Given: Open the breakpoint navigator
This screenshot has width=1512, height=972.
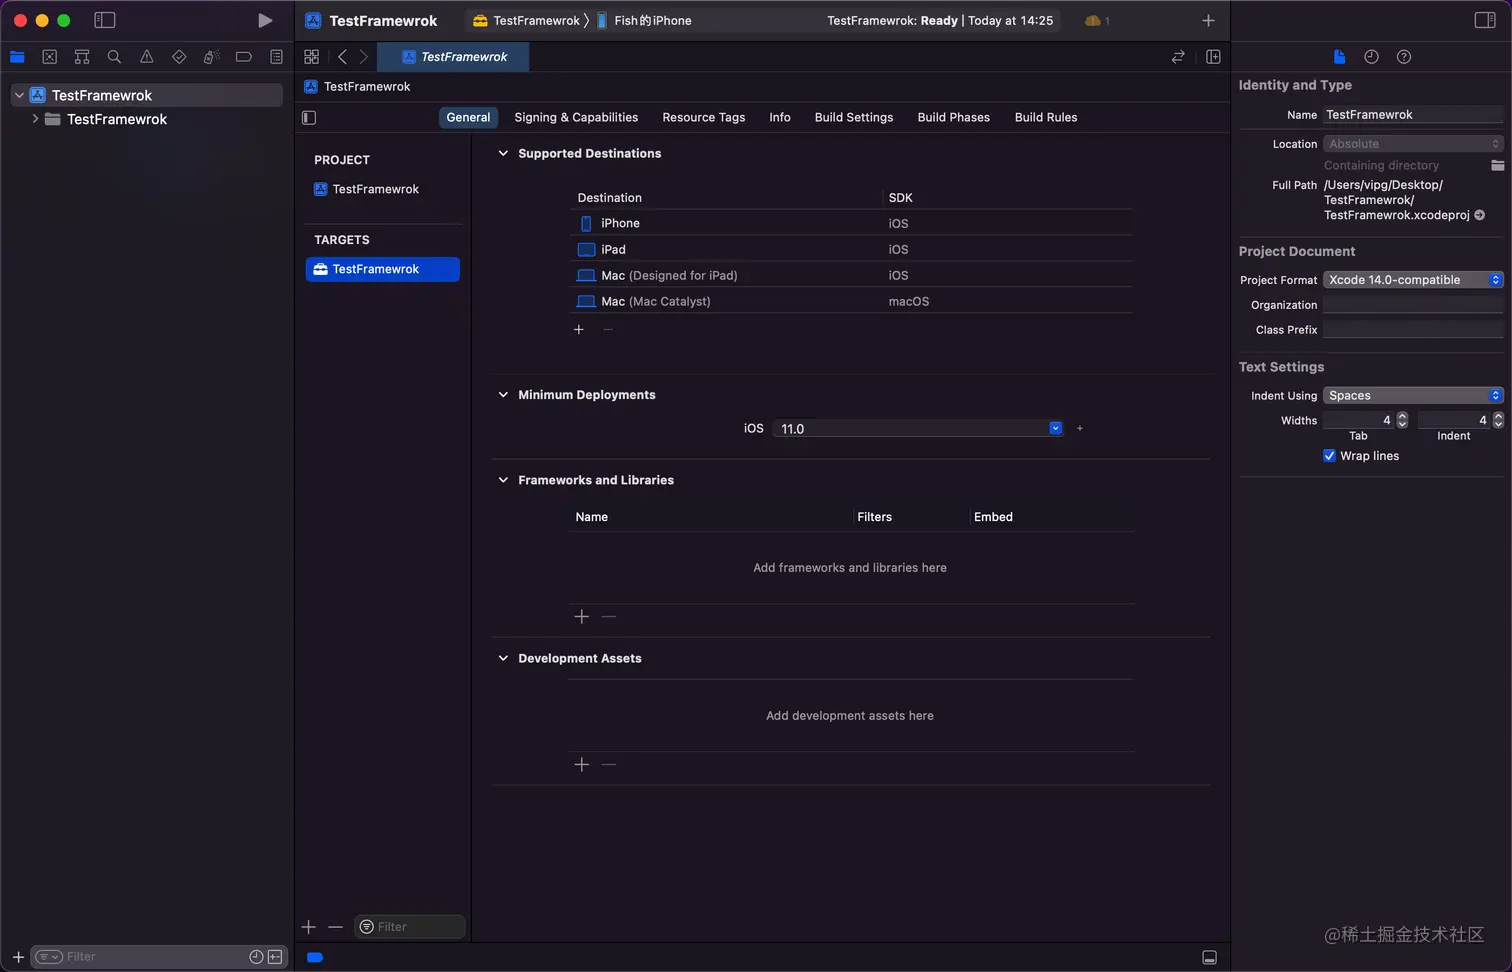Looking at the screenshot, I should pos(244,57).
